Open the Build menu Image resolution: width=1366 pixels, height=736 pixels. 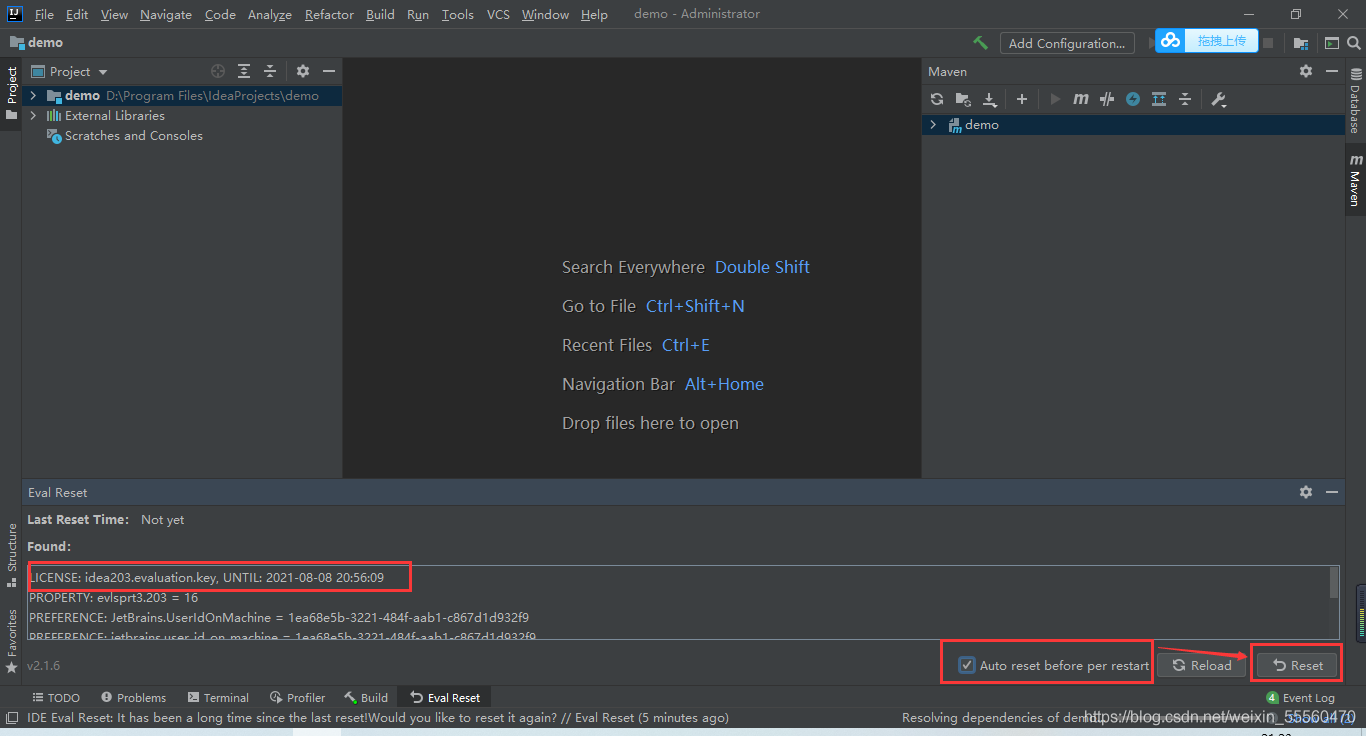click(x=380, y=14)
